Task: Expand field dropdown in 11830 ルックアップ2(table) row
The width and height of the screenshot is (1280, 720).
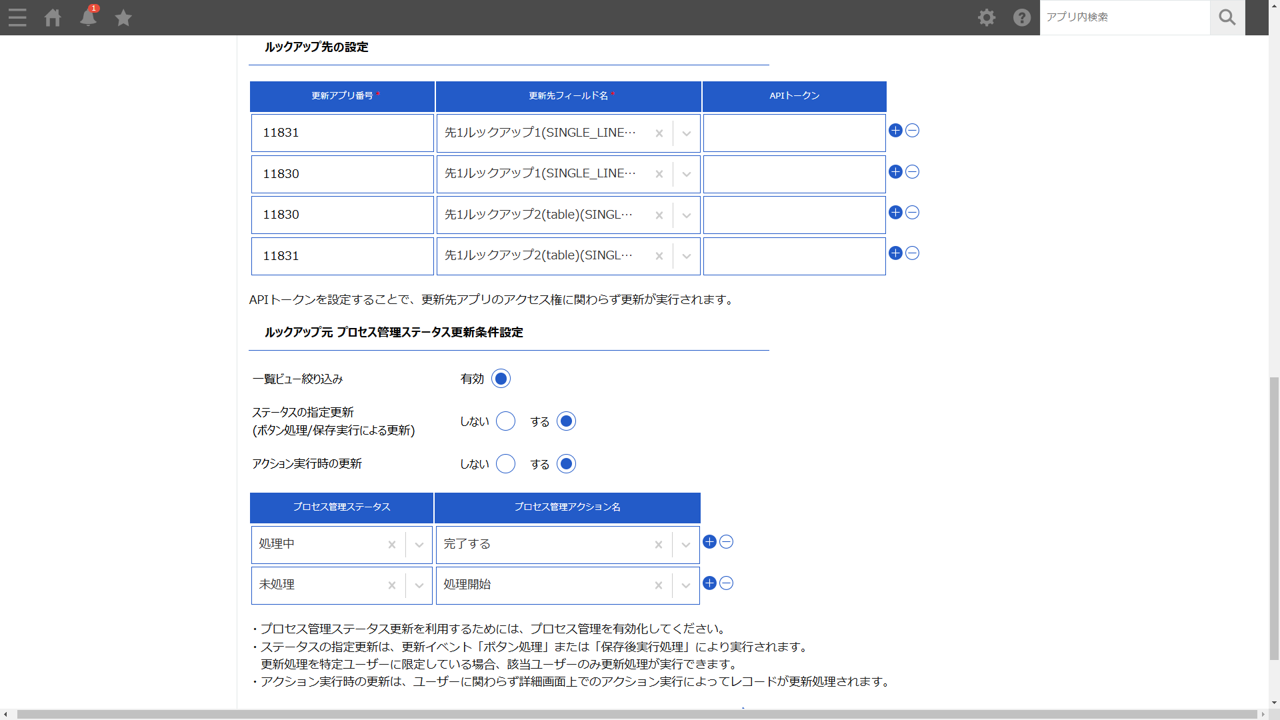Action: 686,215
